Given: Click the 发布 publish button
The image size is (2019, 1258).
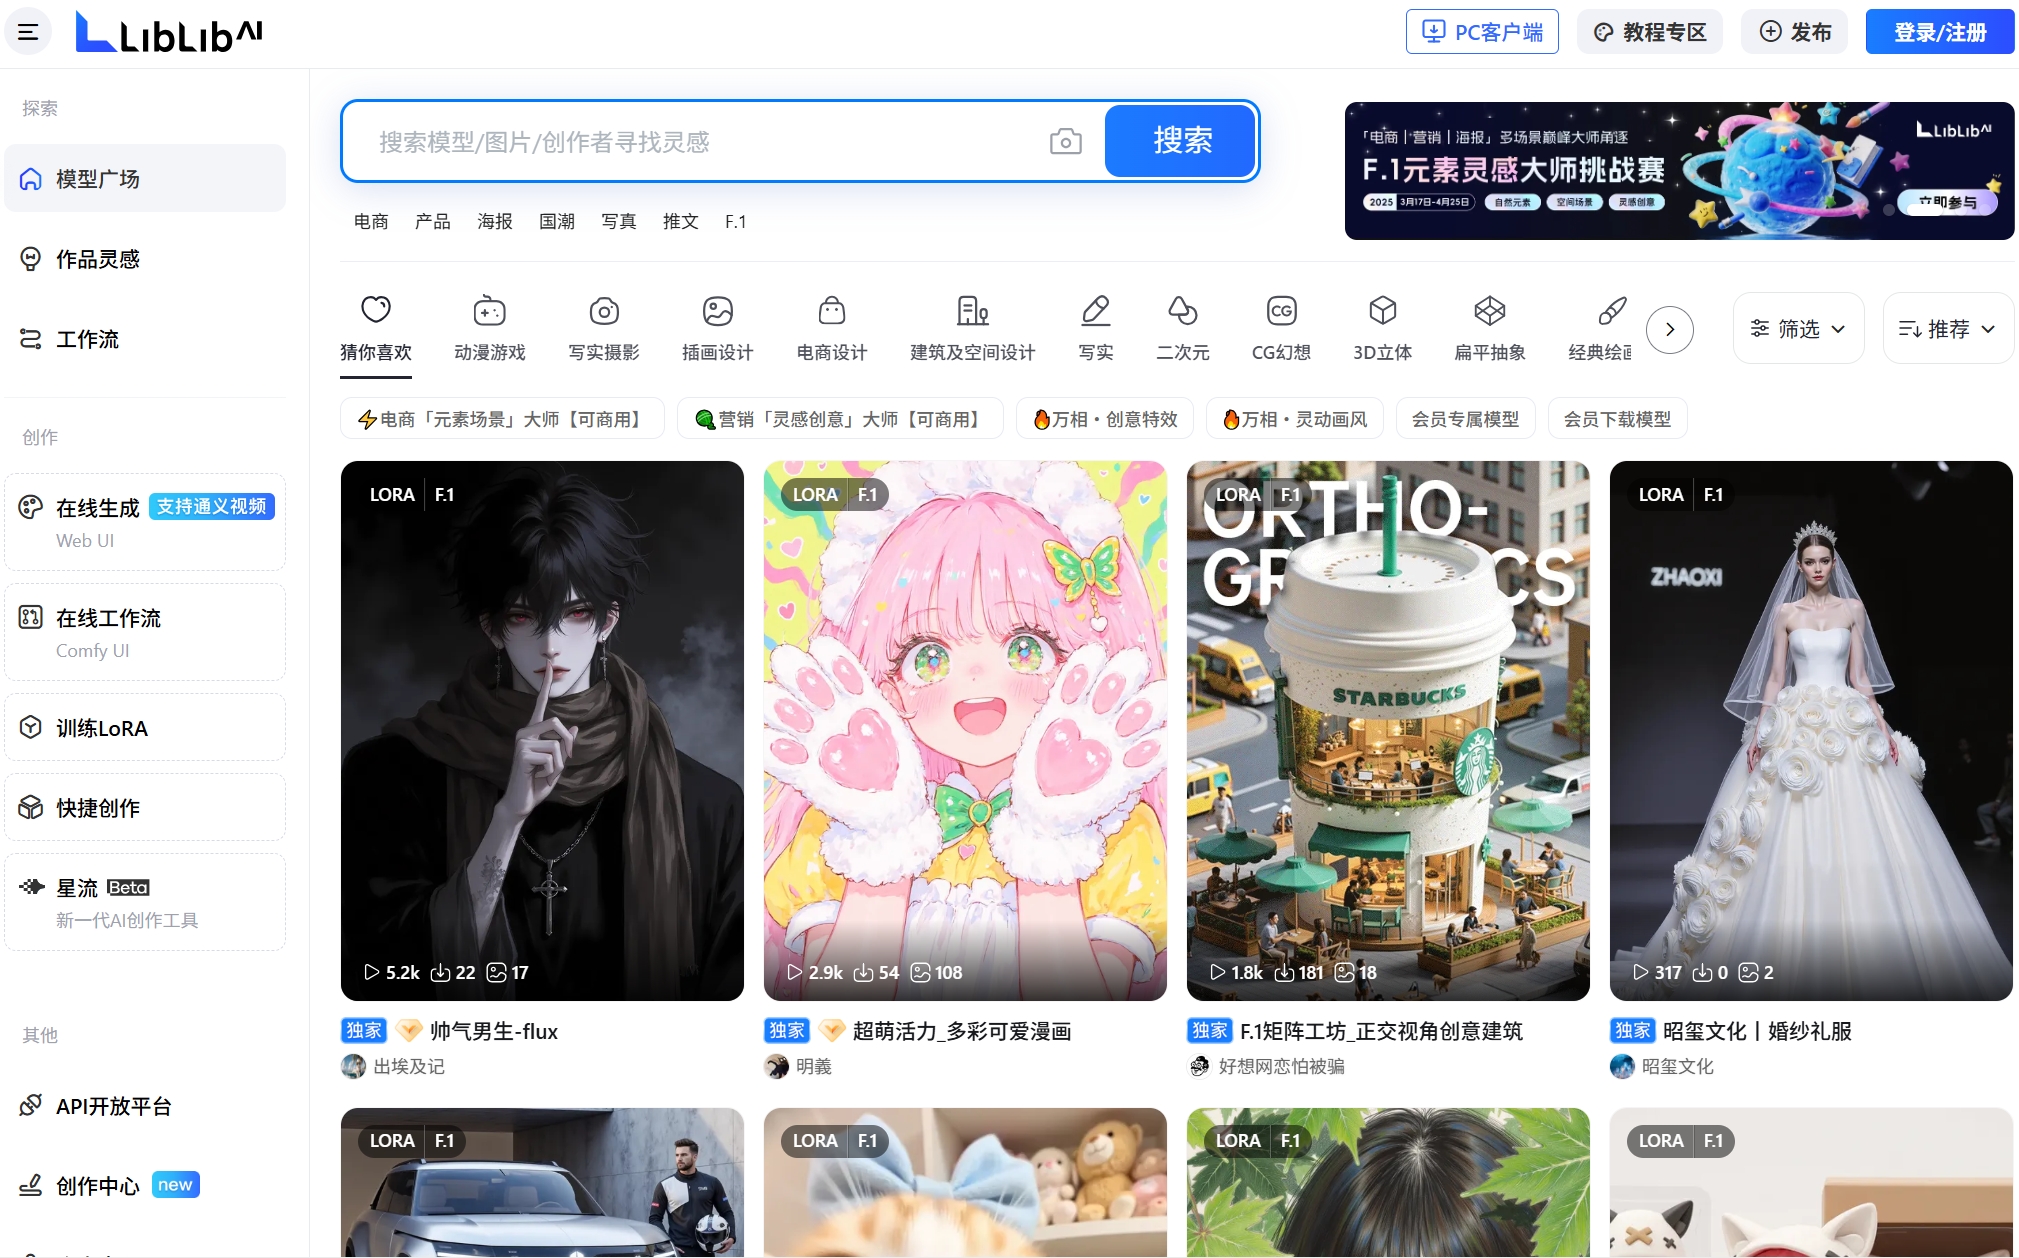Looking at the screenshot, I should (1795, 32).
